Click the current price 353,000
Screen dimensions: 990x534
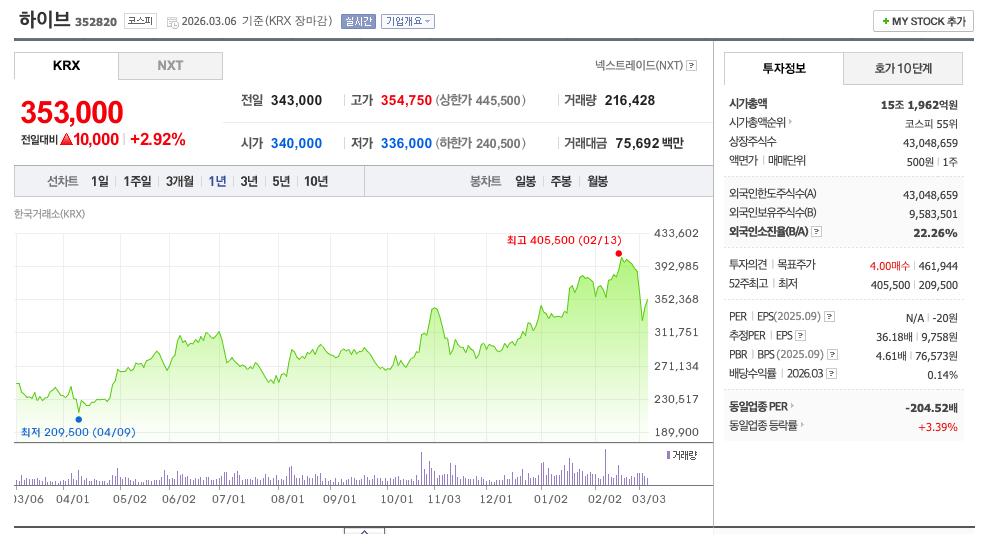coord(72,112)
